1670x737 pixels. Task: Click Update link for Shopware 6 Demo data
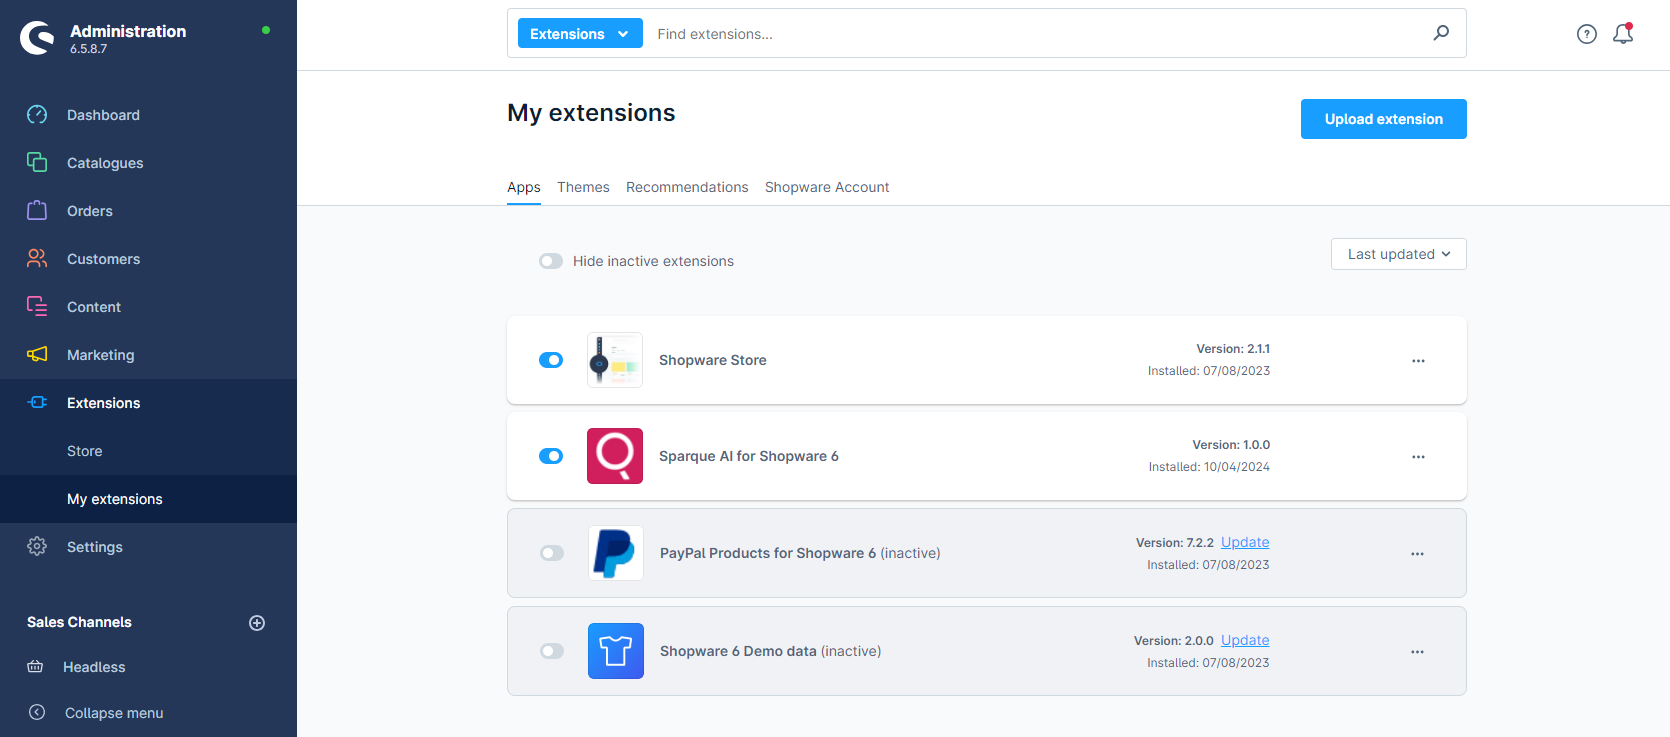[x=1245, y=640]
